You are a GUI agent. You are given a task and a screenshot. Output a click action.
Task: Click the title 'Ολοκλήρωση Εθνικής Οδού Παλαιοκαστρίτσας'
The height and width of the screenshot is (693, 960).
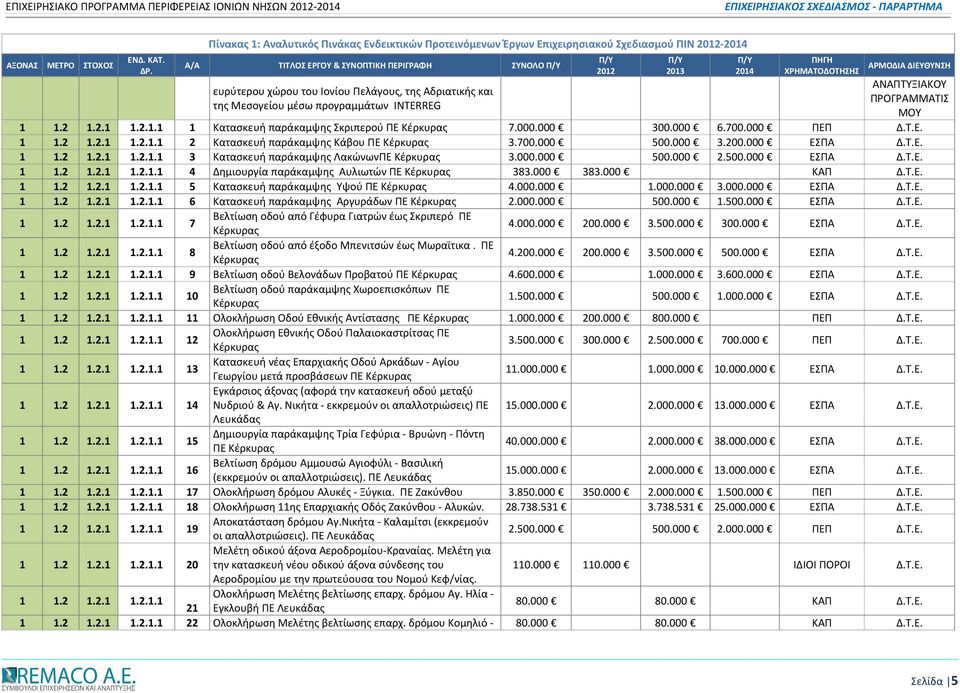coord(331,340)
